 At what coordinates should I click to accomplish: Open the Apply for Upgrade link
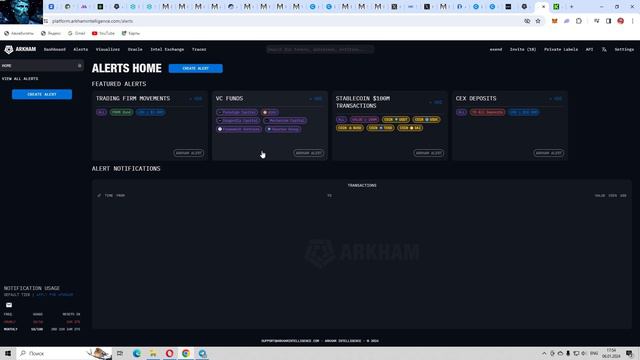(x=55, y=295)
